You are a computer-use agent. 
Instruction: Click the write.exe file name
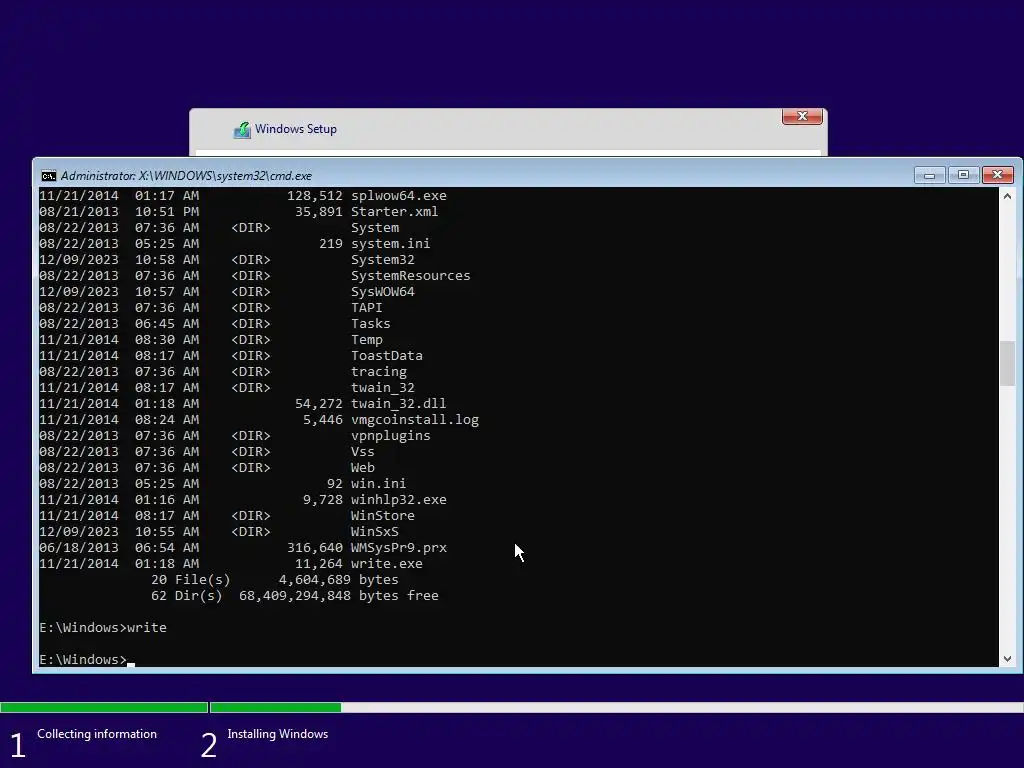click(387, 564)
